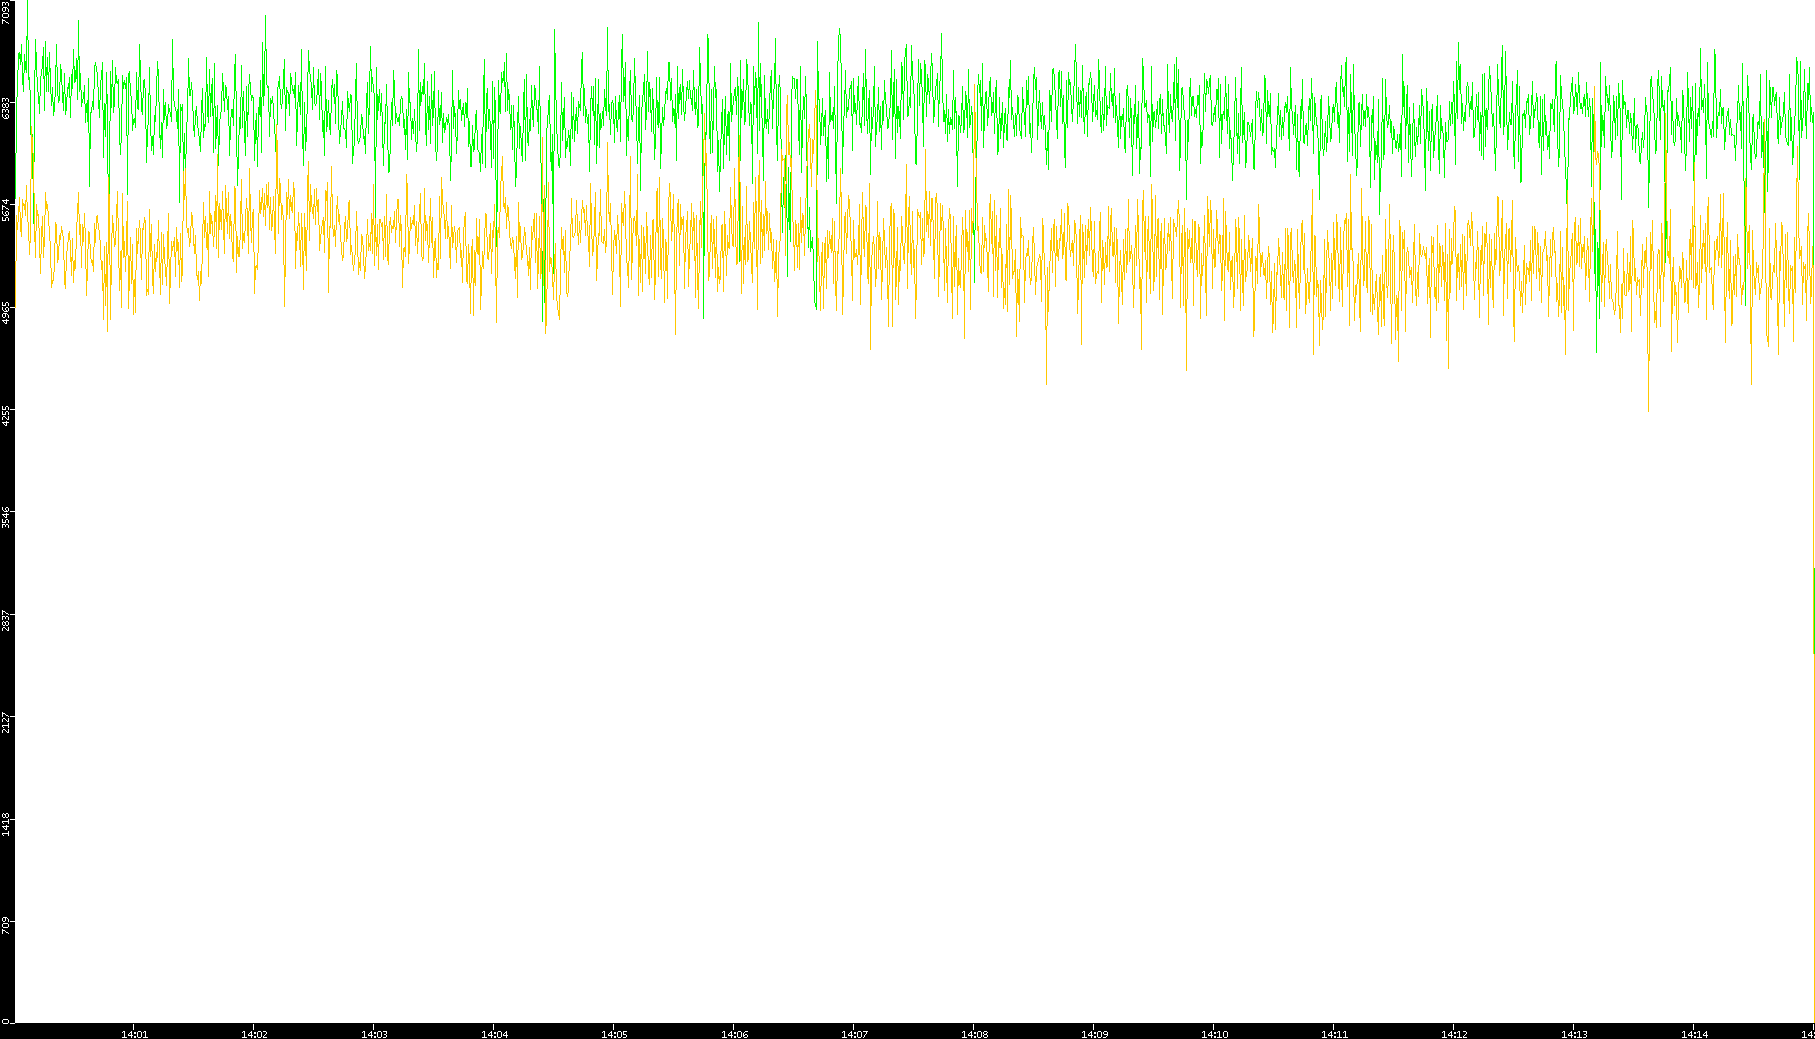Click the 6383 value axis label
The width and height of the screenshot is (1815, 1039).
6,107
